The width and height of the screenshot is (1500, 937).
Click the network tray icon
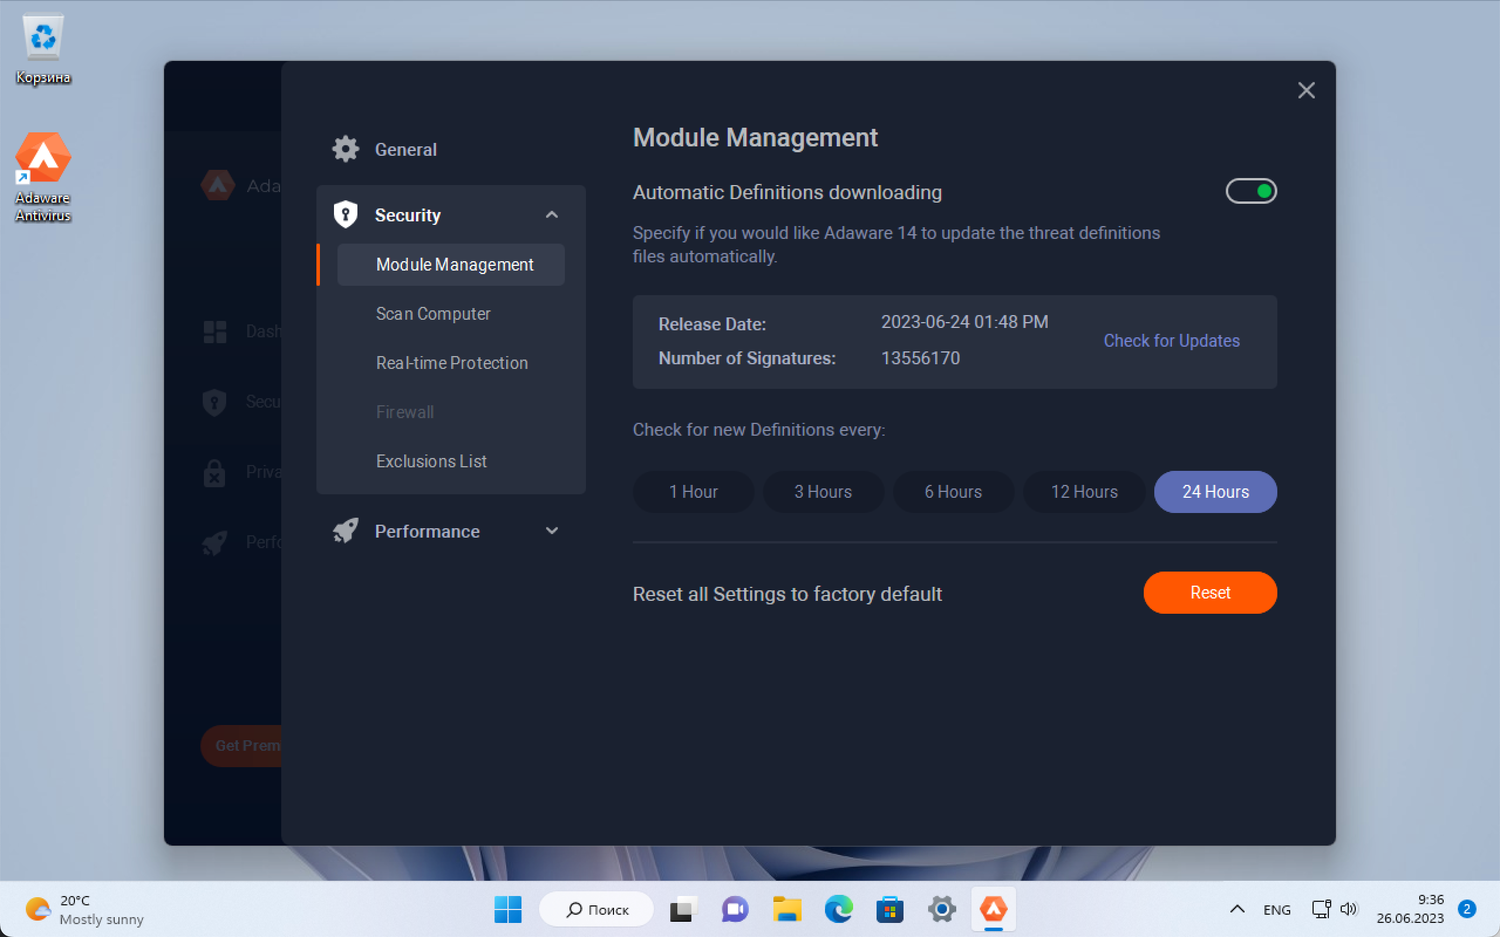pyautogui.click(x=1321, y=909)
